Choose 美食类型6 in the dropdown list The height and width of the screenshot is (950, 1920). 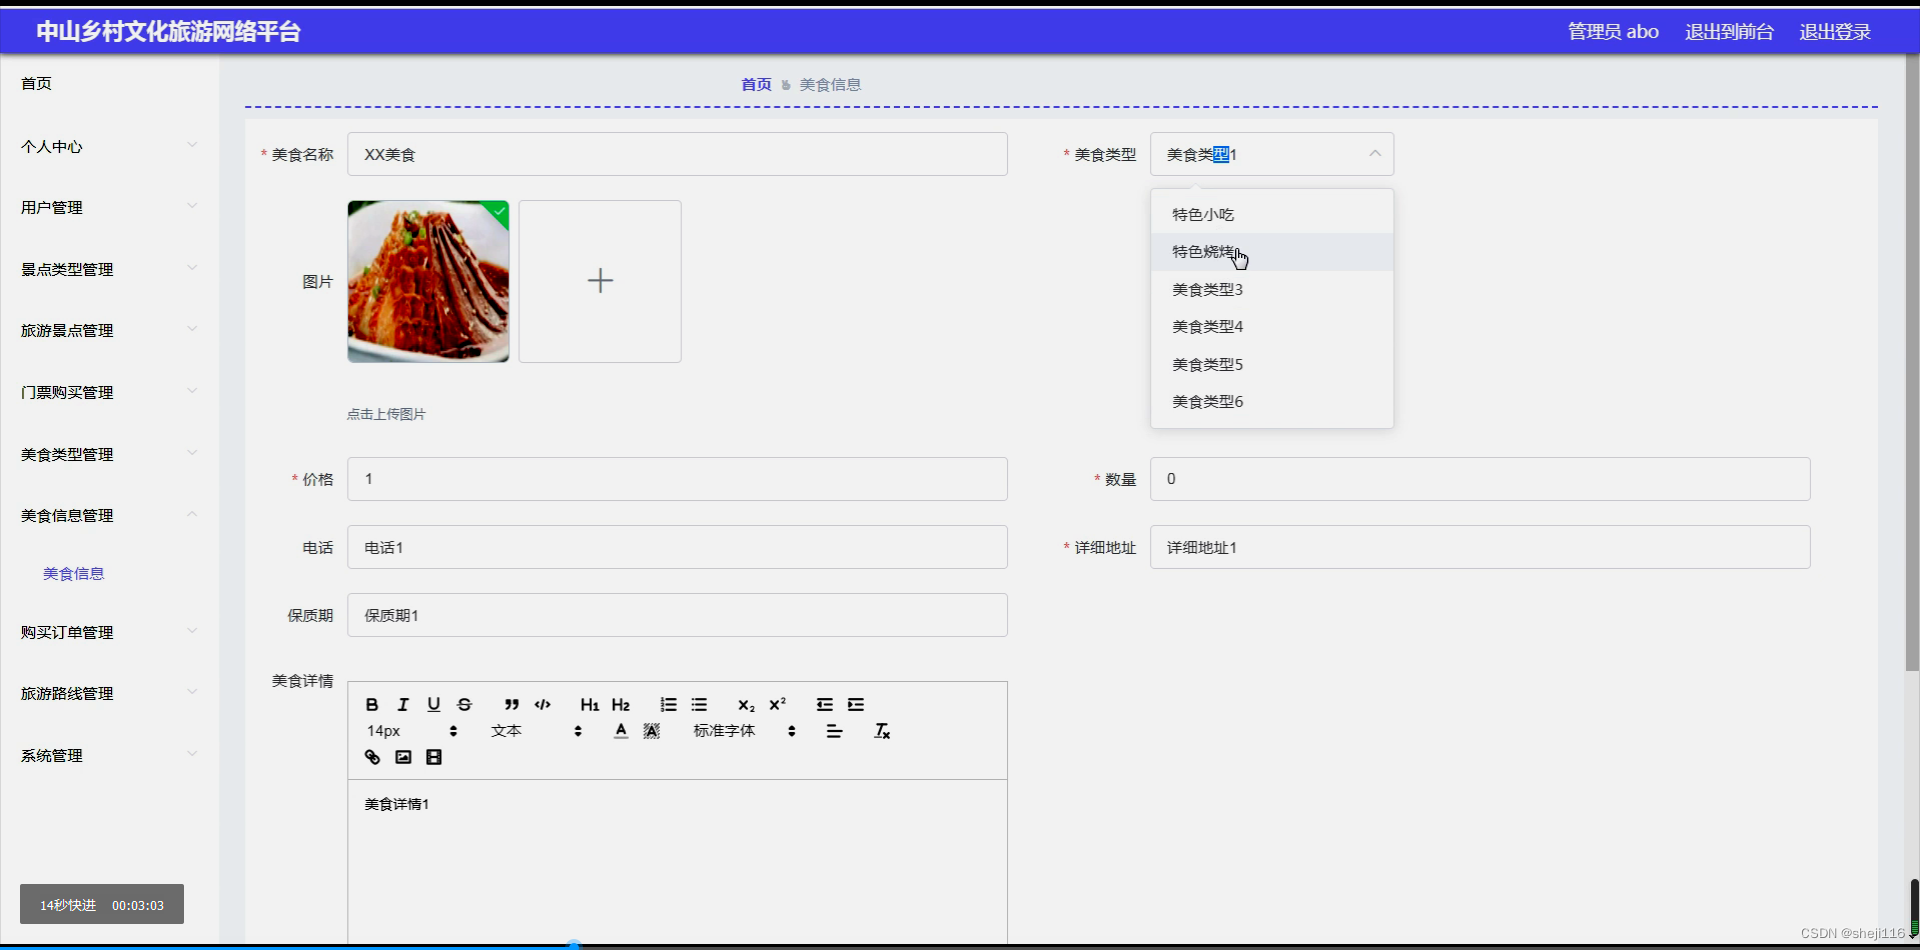tap(1207, 401)
